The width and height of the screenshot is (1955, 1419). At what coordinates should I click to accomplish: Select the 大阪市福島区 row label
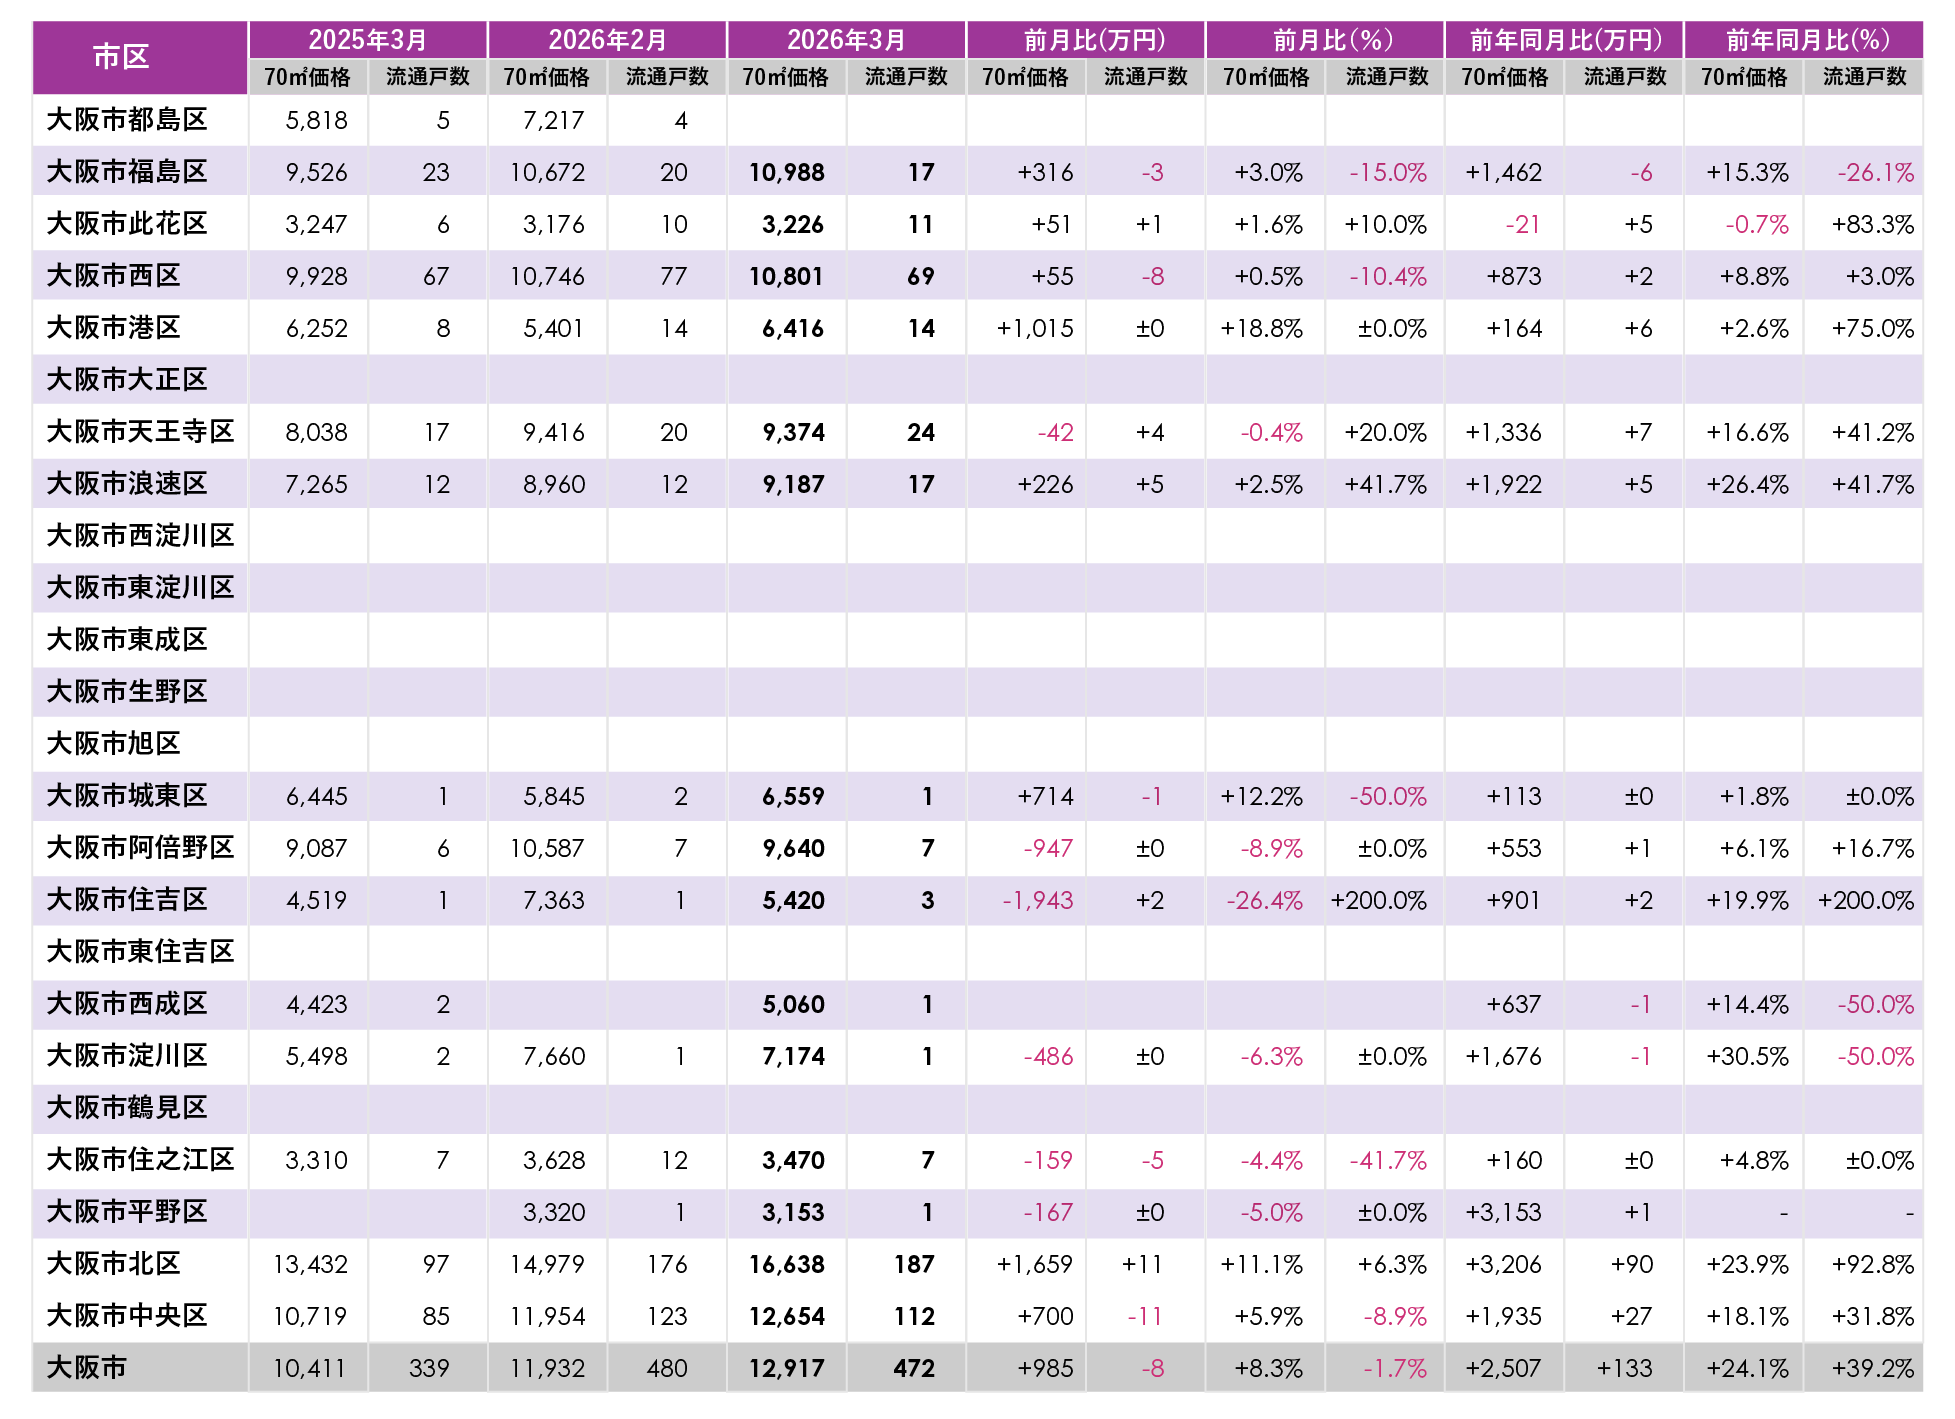(127, 172)
